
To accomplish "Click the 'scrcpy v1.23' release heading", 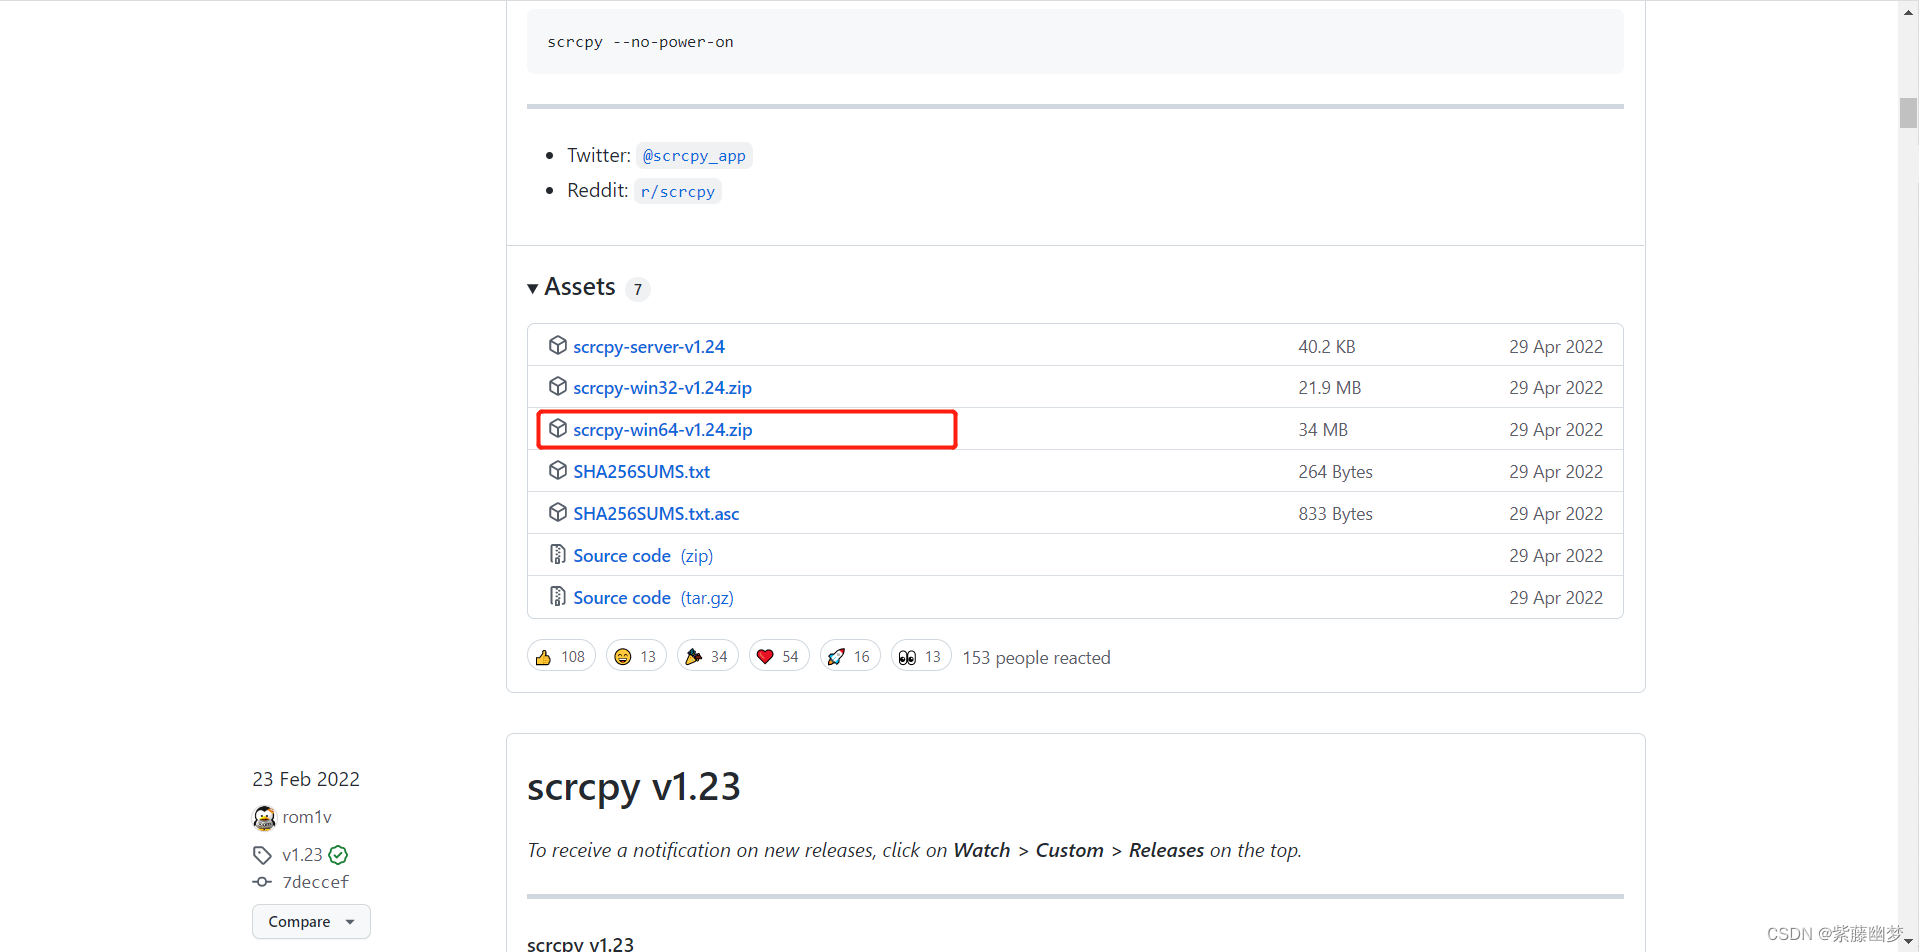I will [x=634, y=787].
